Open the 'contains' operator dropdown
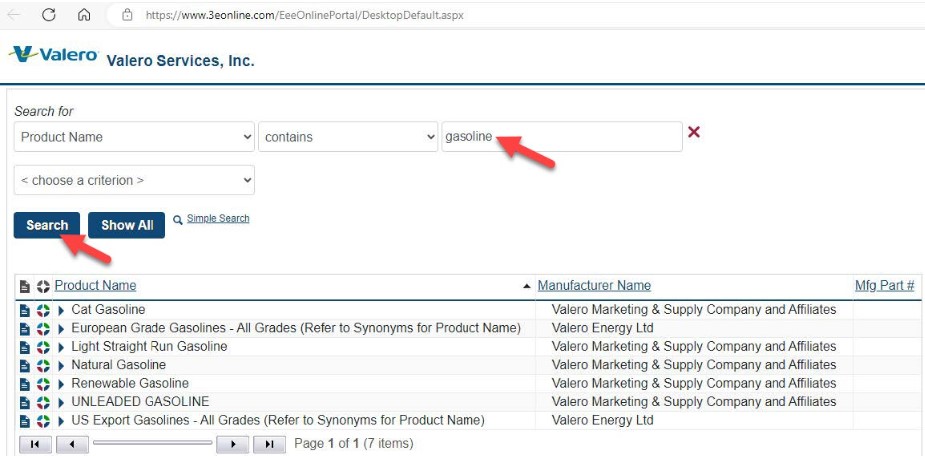 (347, 137)
